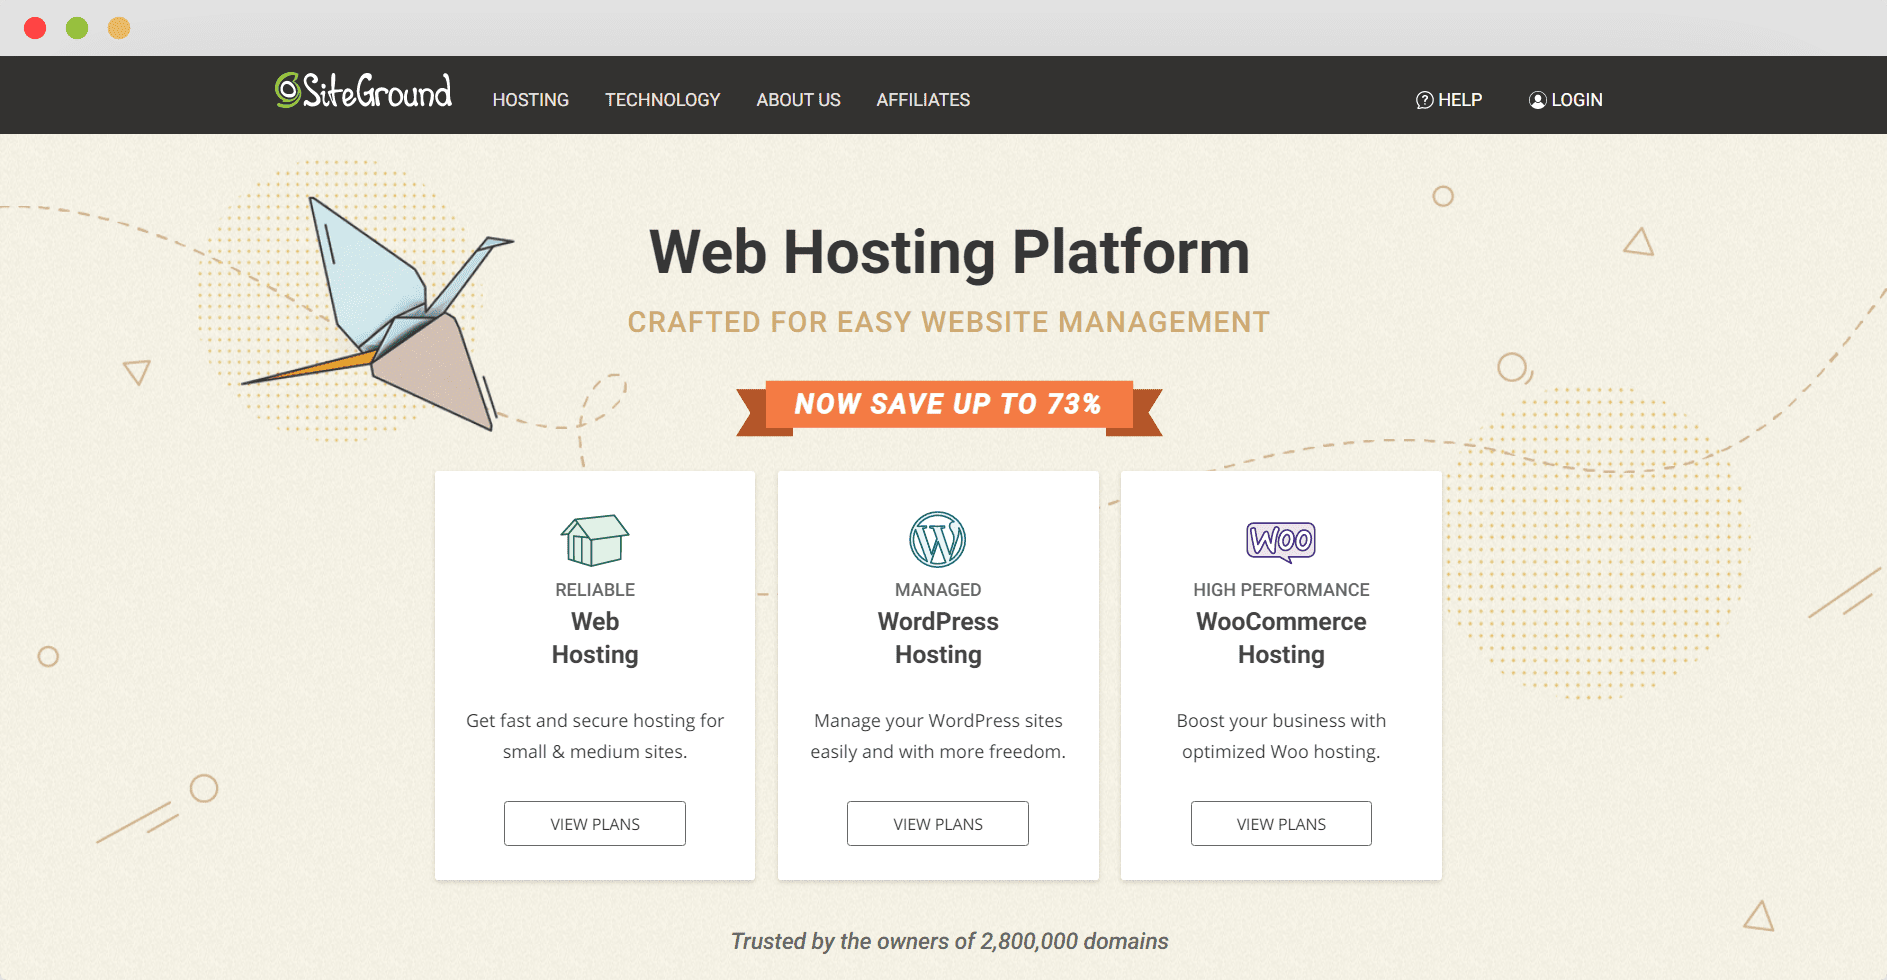Click the Help question mark icon
This screenshot has height=980, width=1887.
(1425, 100)
